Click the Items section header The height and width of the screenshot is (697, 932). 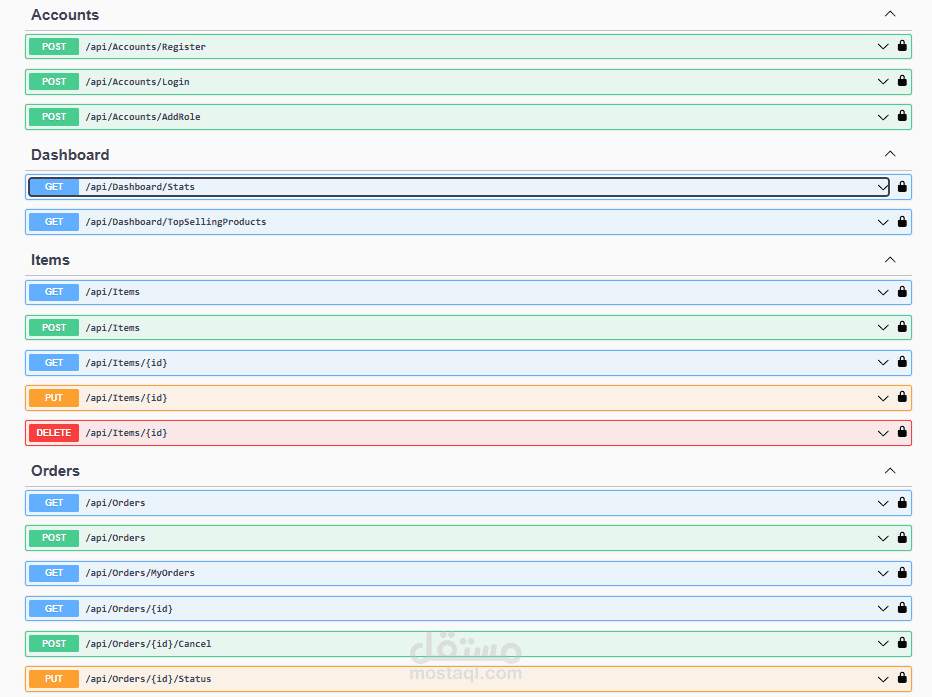pos(50,259)
